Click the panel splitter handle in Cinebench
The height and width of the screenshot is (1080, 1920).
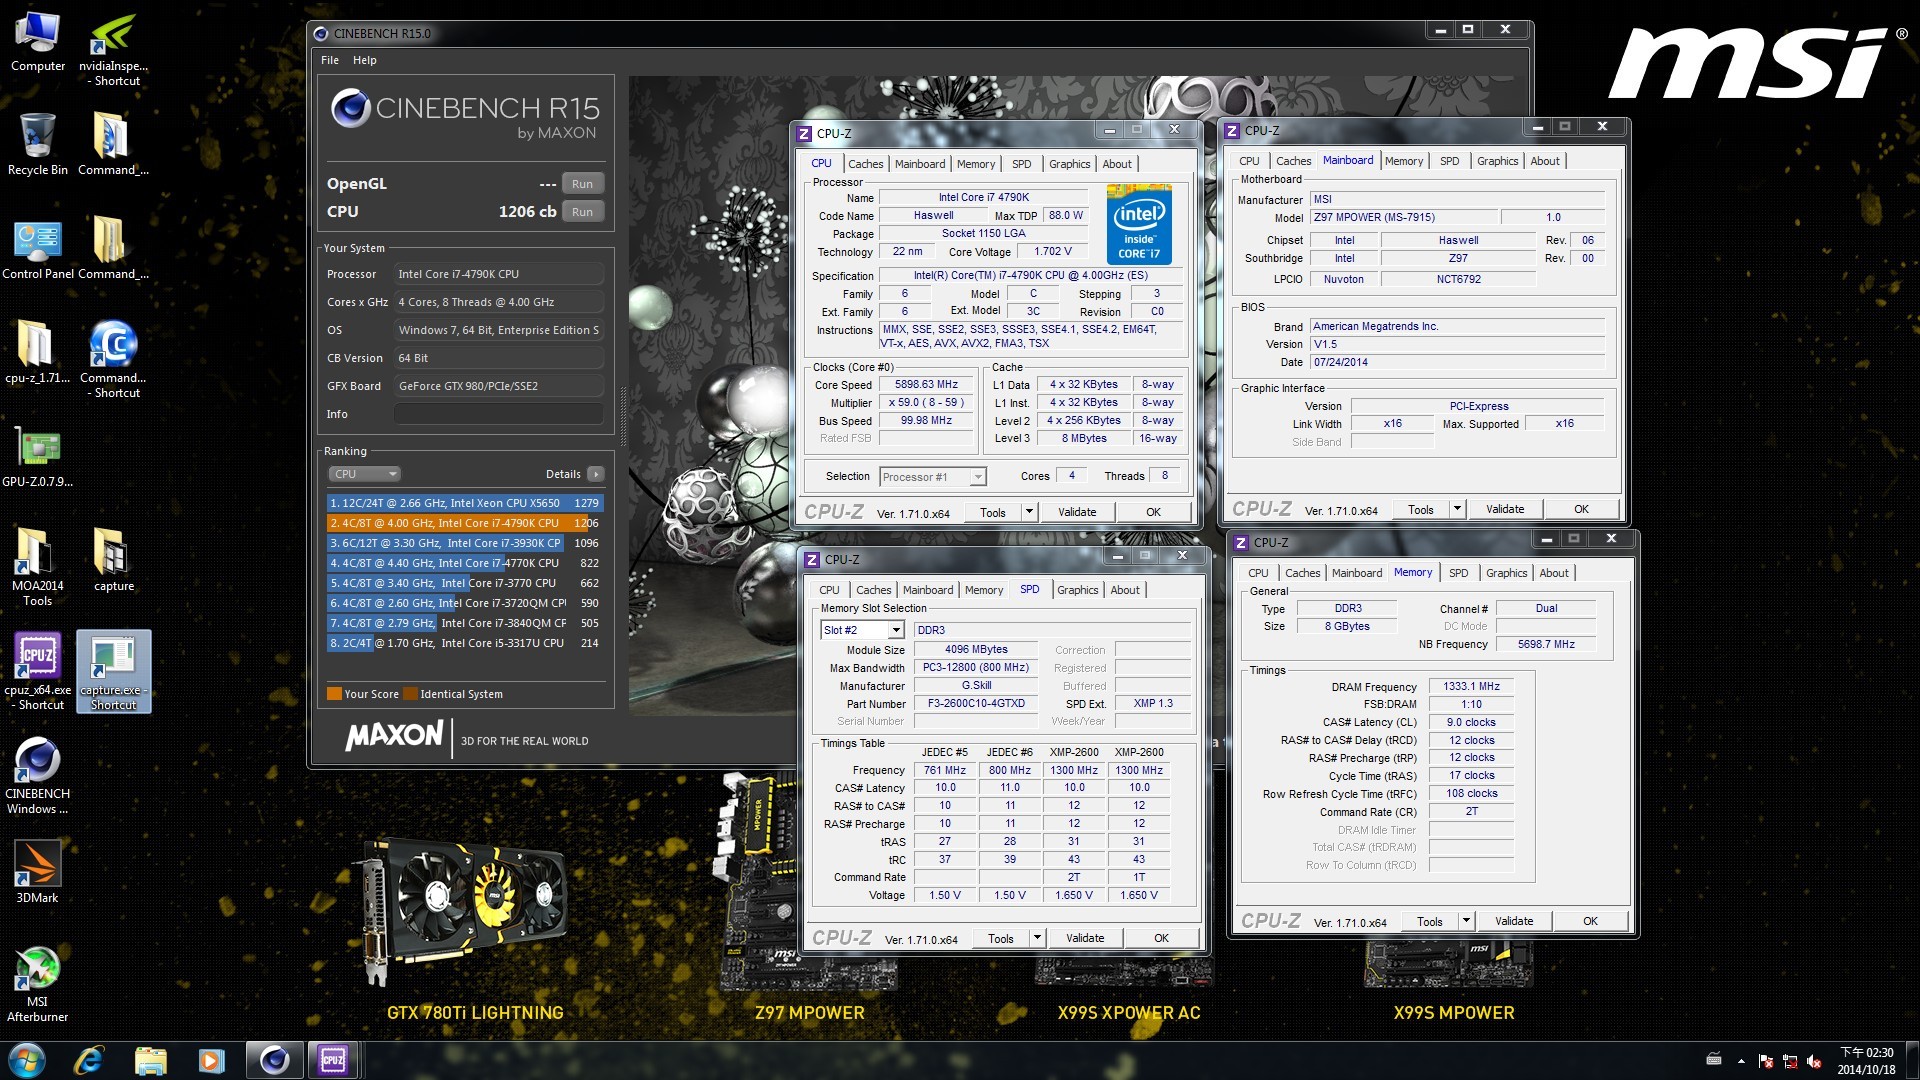[623, 415]
